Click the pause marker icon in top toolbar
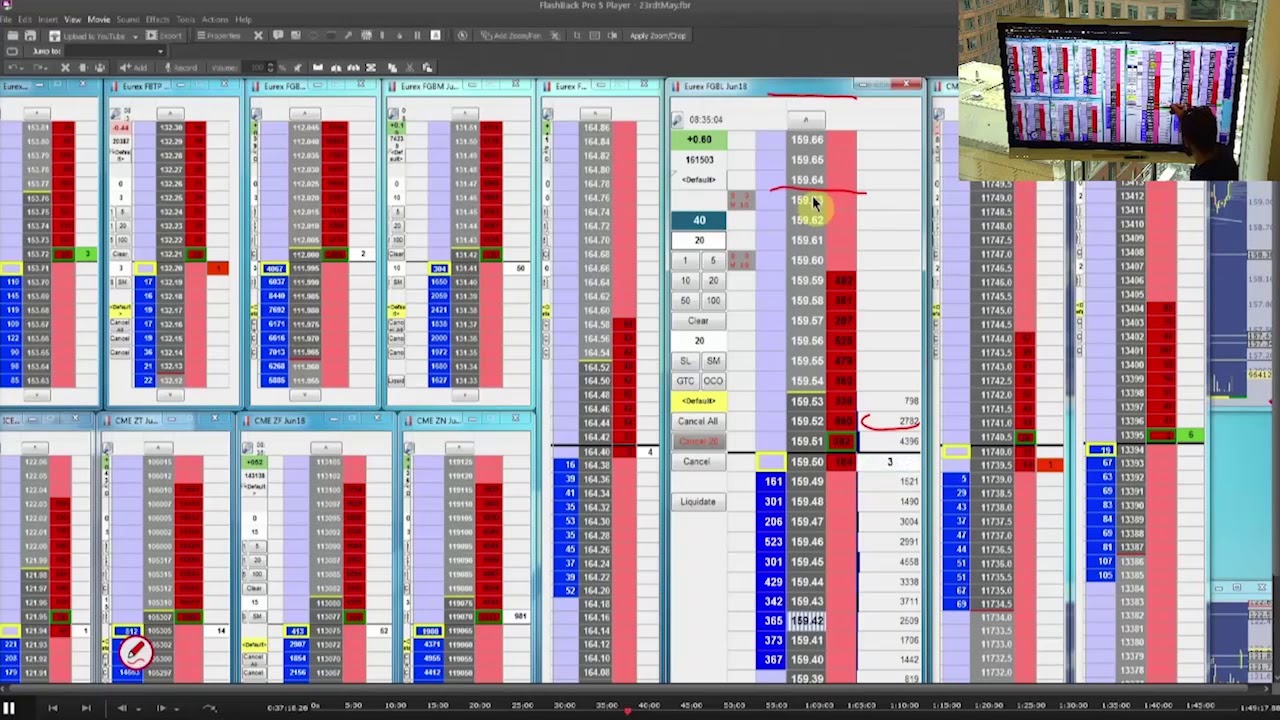This screenshot has width=1280, height=720. click(417, 36)
